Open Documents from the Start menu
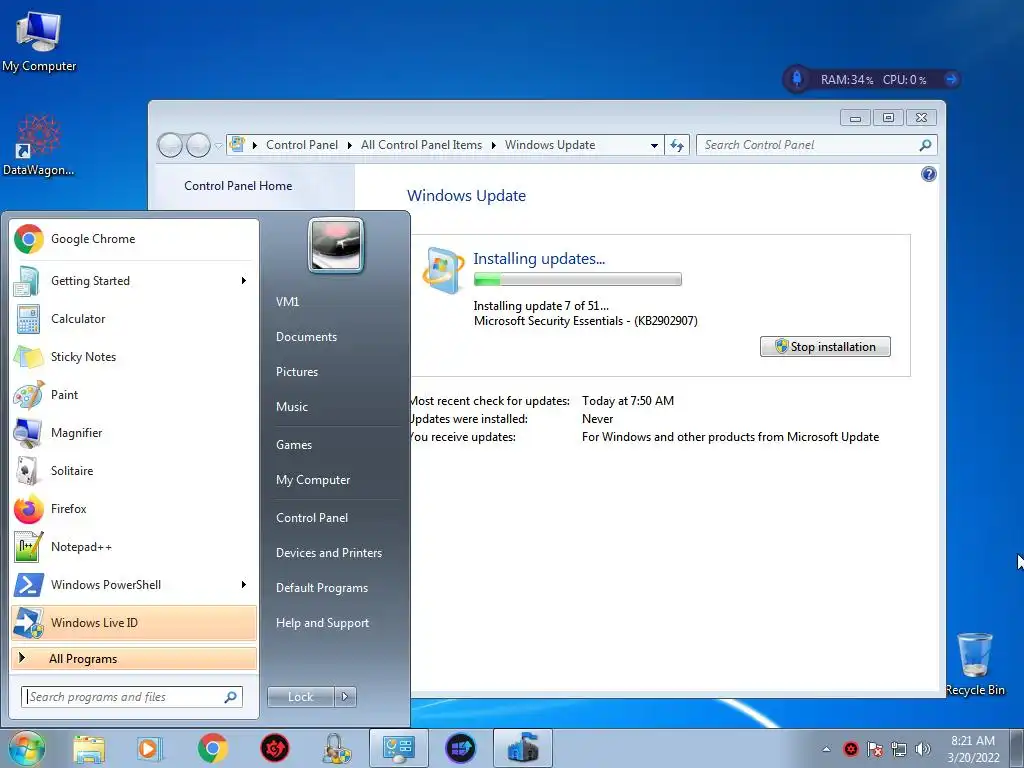Viewport: 1024px width, 768px height. [x=306, y=337]
